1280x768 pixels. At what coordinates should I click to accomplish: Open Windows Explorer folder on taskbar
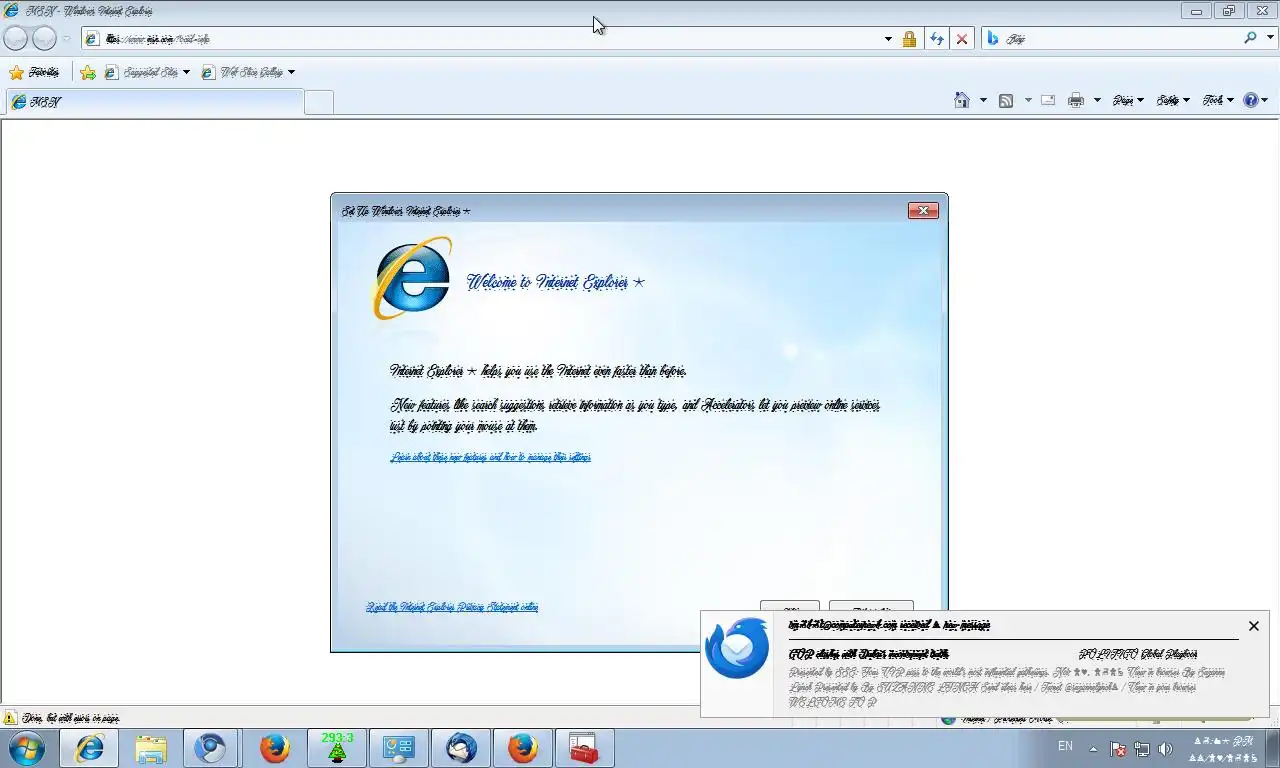[151, 748]
